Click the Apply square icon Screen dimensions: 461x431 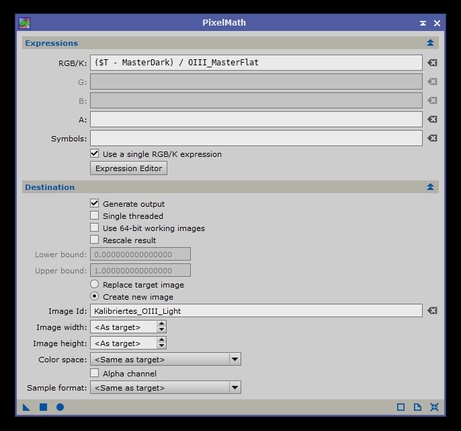[43, 407]
